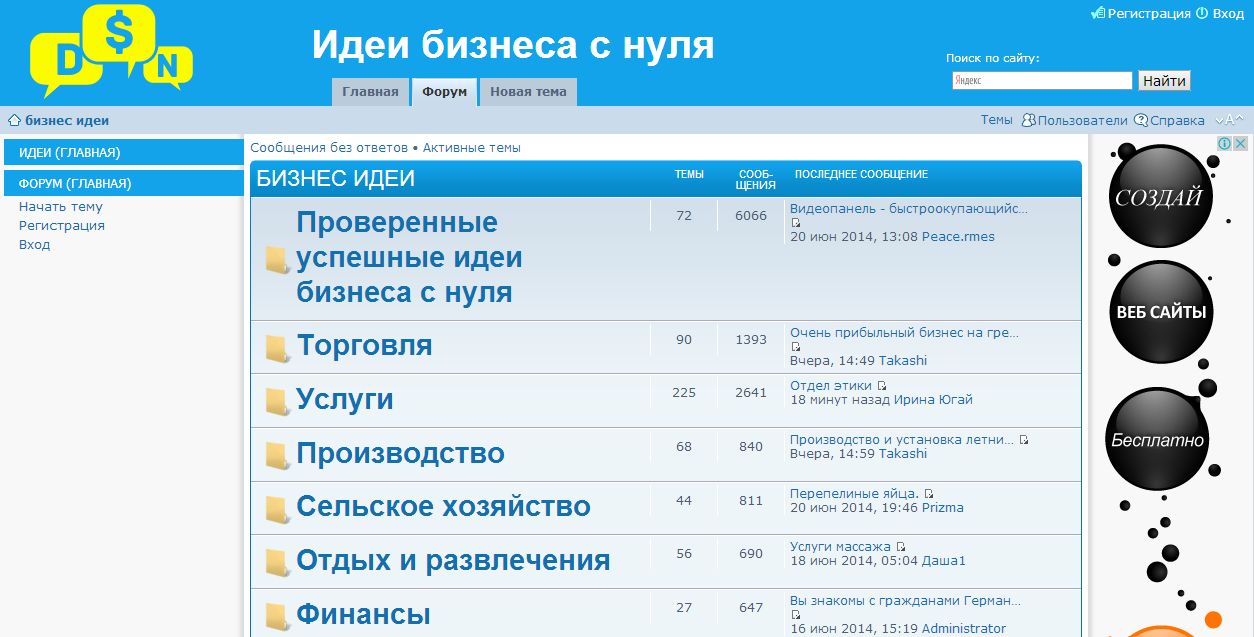Click the view-post icon after Перепелиные яйца
The image size is (1254, 637).
pos(929,494)
